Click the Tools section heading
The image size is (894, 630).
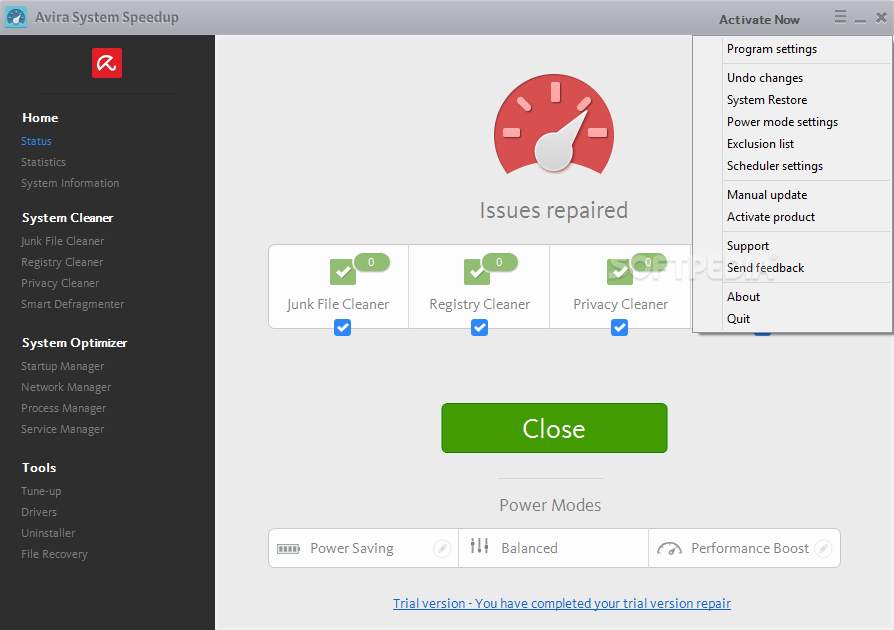[39, 468]
